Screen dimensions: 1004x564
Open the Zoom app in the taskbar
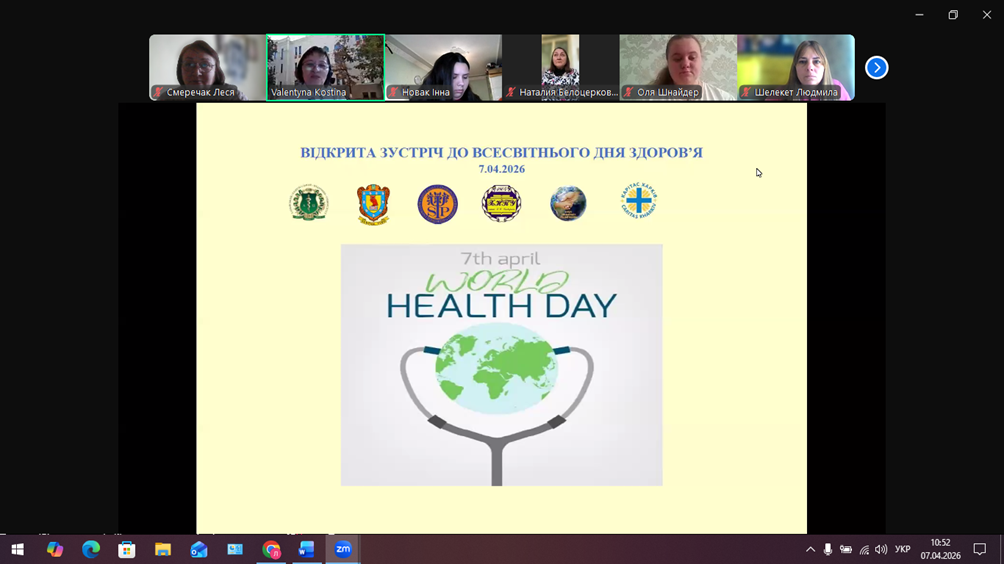coord(343,549)
